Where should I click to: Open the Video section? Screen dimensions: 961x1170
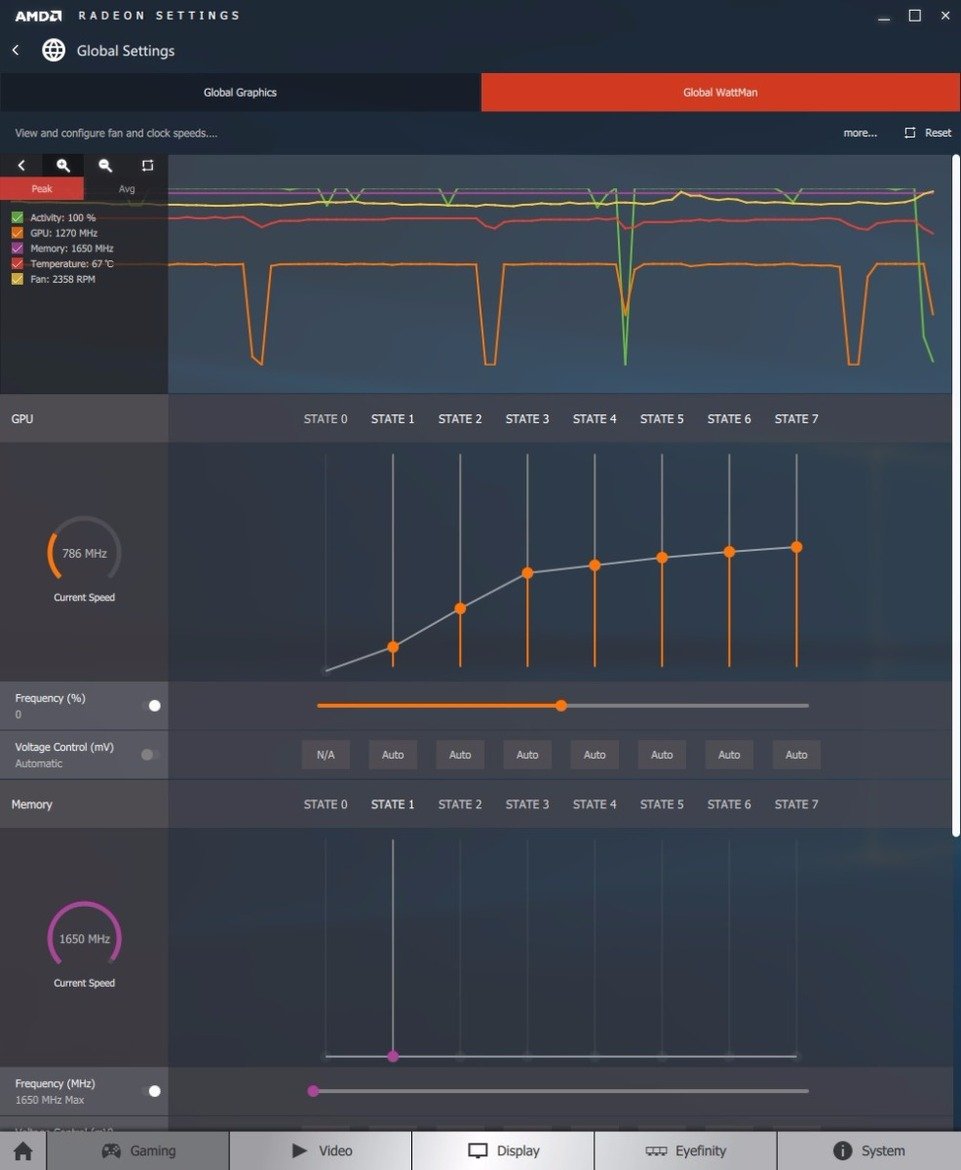[x=321, y=1151]
